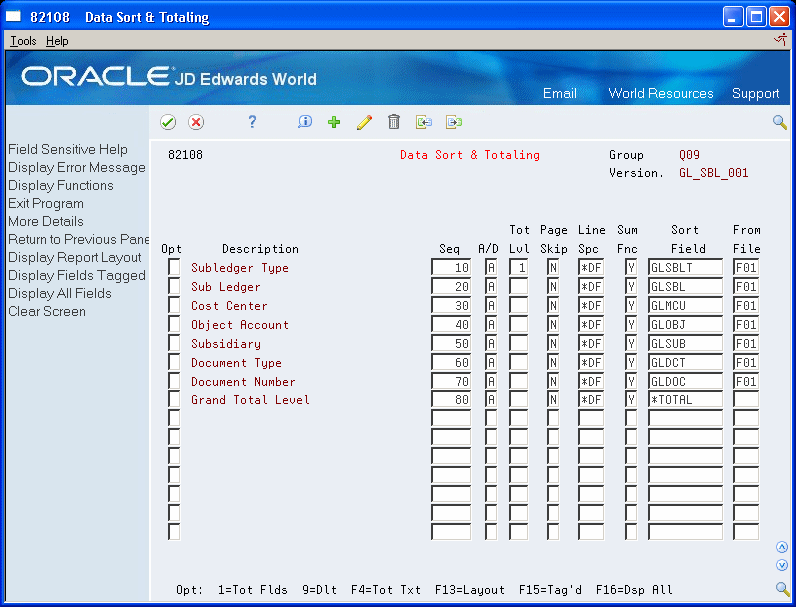Click the red X cancel icon

[196, 122]
